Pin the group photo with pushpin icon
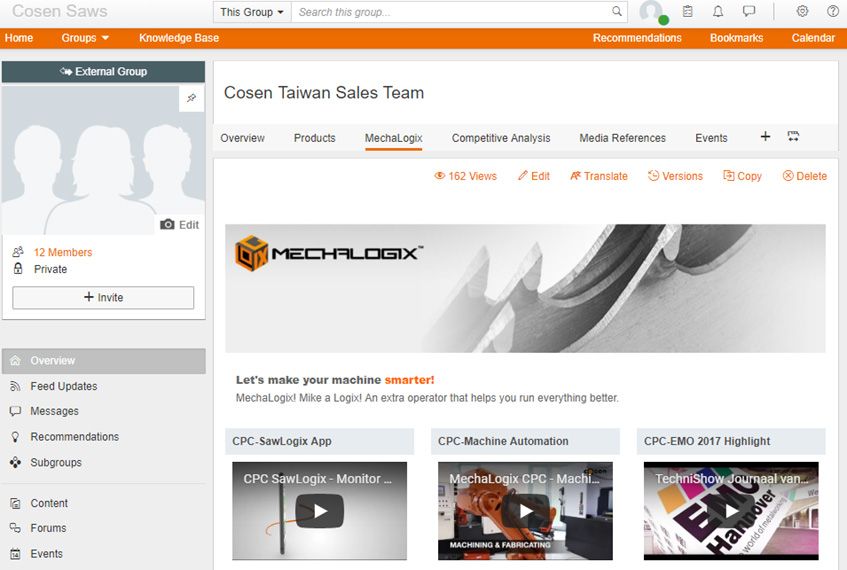 (191, 98)
